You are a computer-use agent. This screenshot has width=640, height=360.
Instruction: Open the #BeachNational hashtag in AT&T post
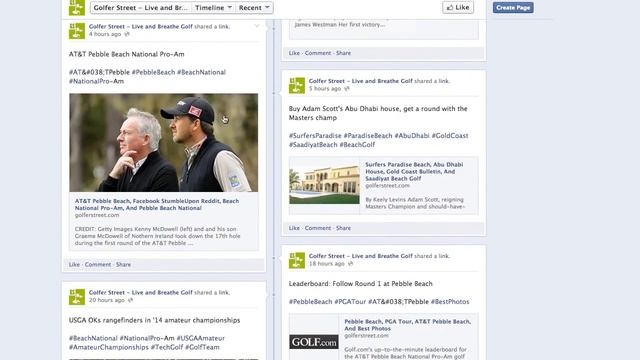tap(201, 72)
